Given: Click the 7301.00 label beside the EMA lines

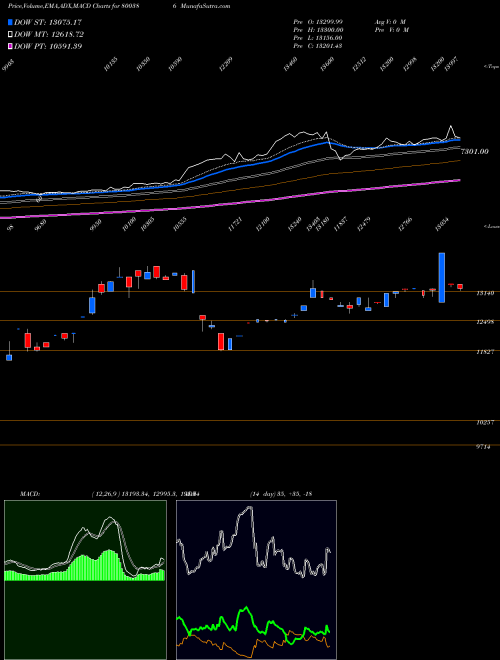Looking at the screenshot, I should click(475, 152).
